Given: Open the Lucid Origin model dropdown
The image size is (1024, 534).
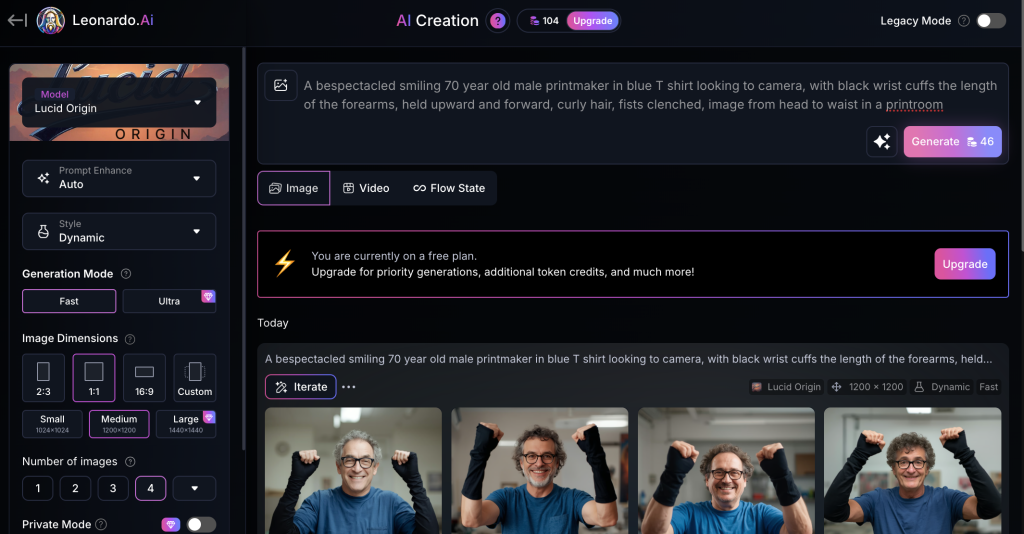Looking at the screenshot, I should (119, 102).
